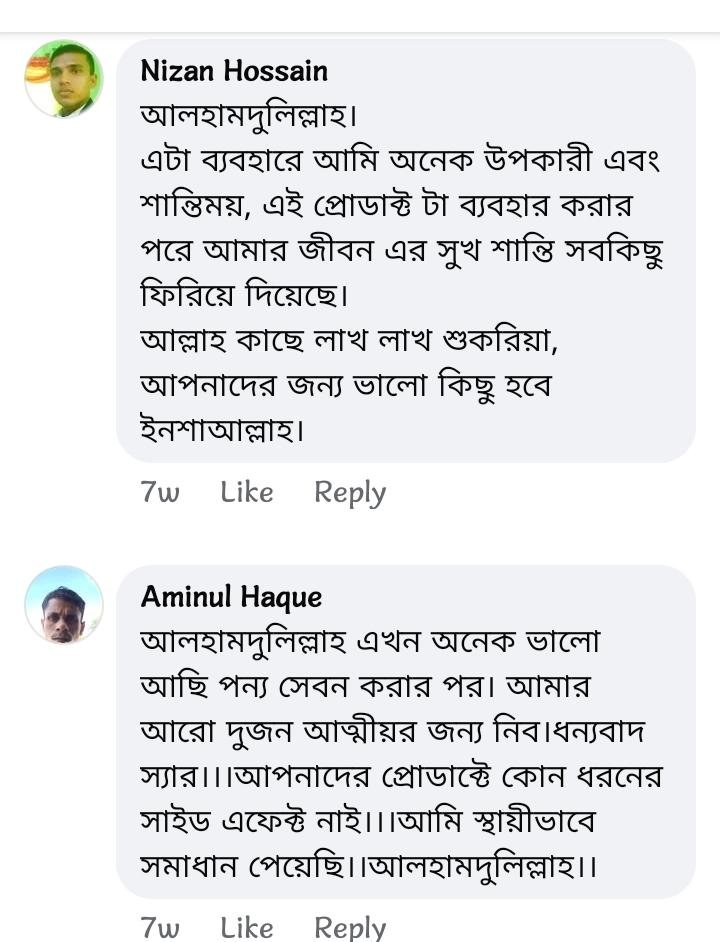Click the last line ইনশাআল্লাহ in Nizan's comment
This screenshot has height=942, width=720.
pos(223,431)
